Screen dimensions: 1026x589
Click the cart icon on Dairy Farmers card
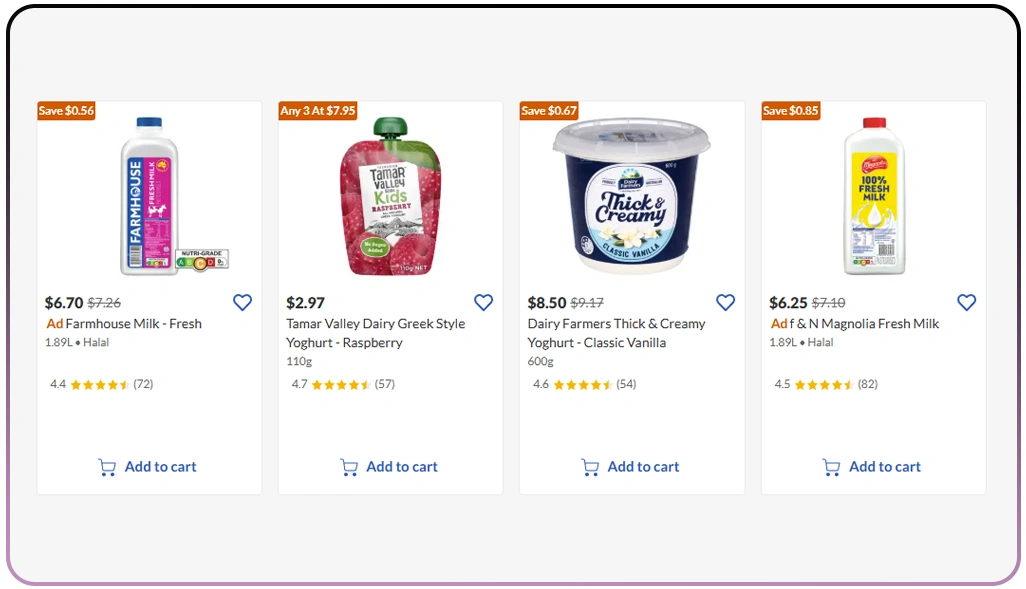pyautogui.click(x=590, y=466)
